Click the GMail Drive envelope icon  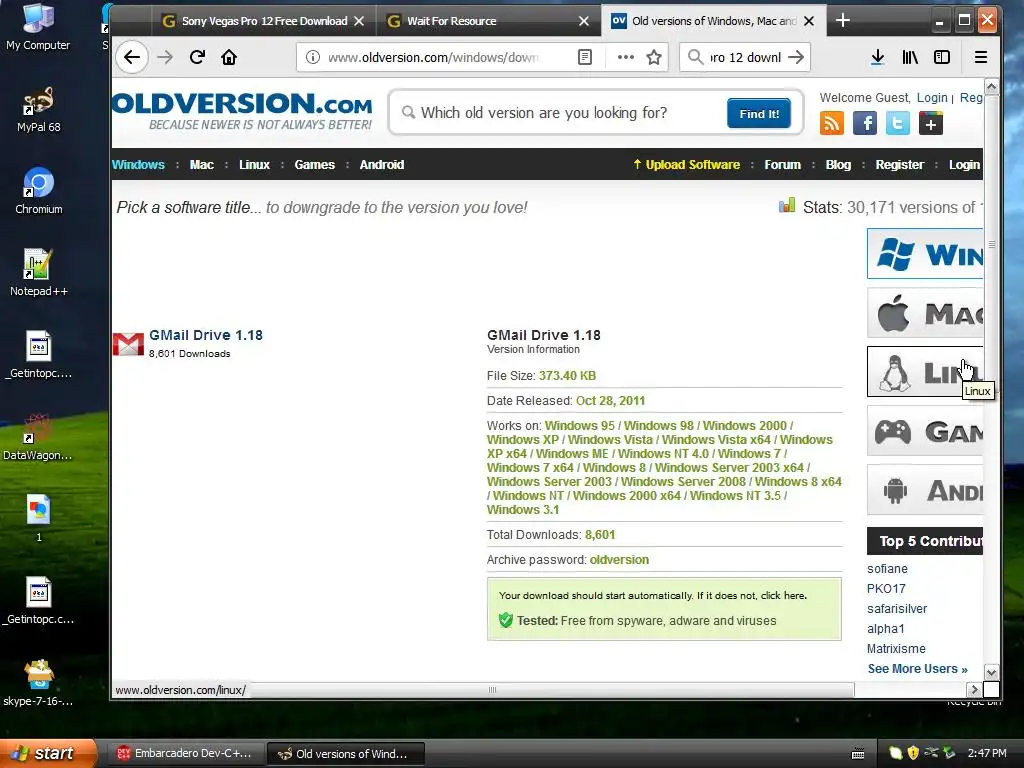pyautogui.click(x=128, y=344)
